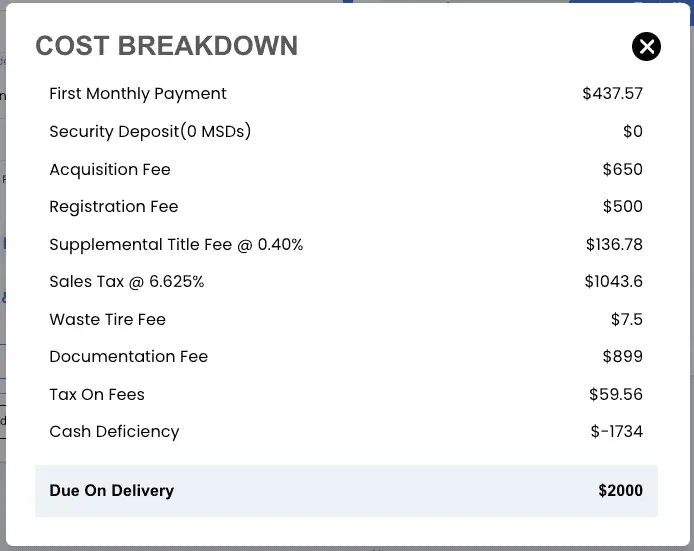
Task: Select the First Monthly Payment label
Action: click(138, 94)
